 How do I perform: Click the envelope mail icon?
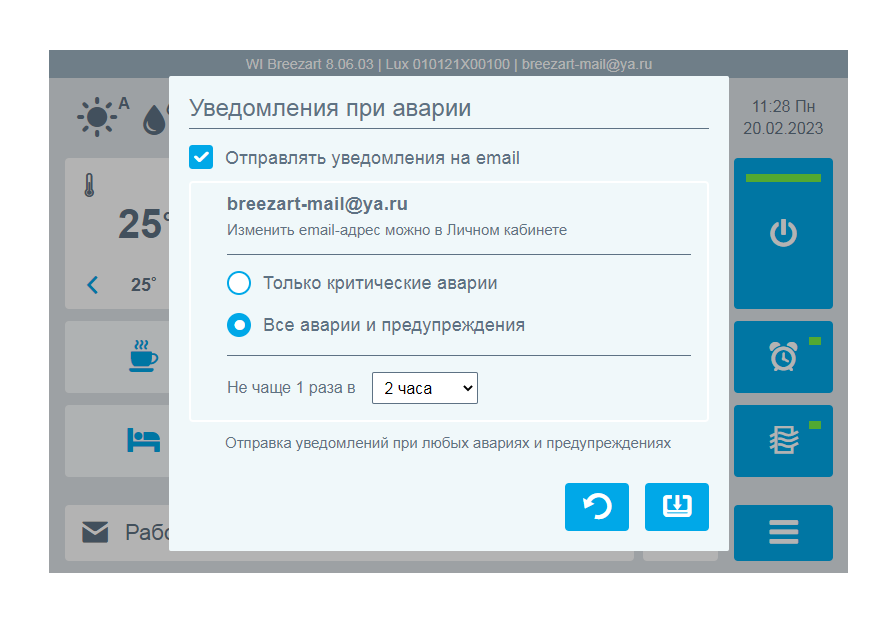tap(95, 532)
